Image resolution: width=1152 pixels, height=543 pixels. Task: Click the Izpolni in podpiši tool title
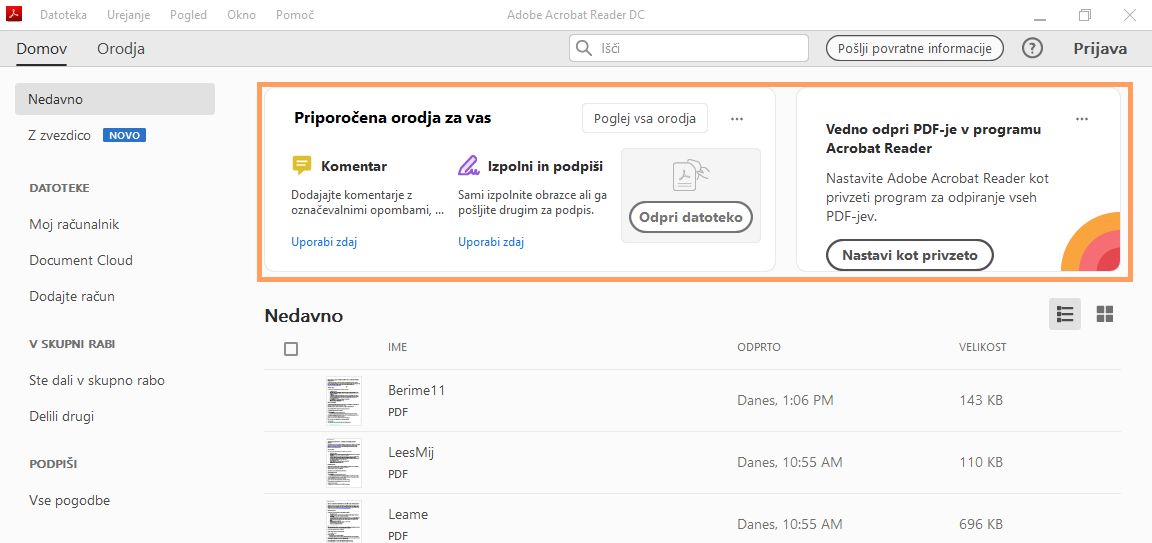[546, 167]
